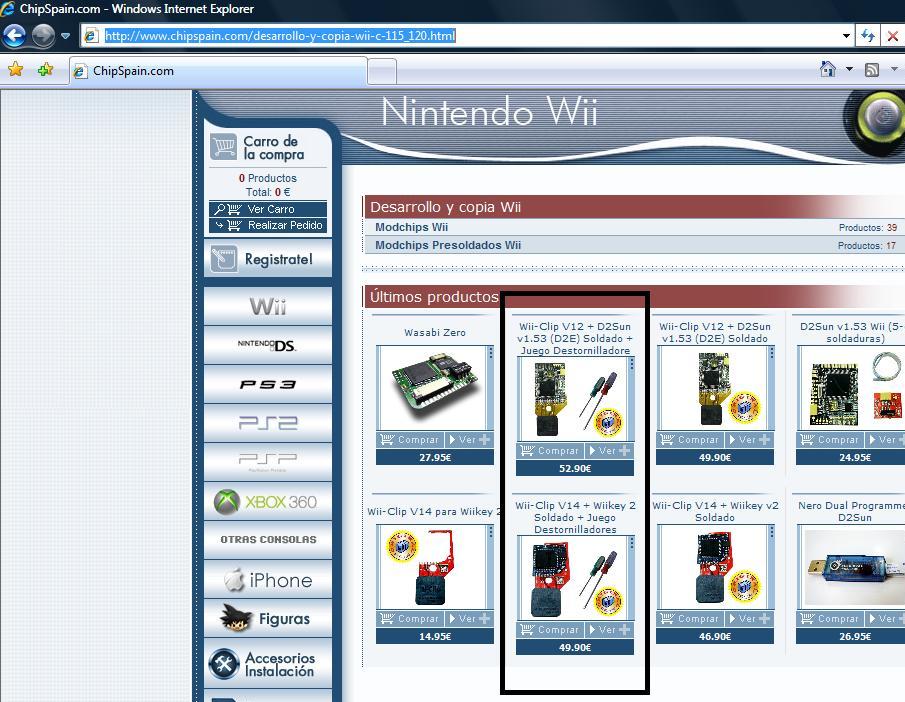The width and height of the screenshot is (905, 702).
Task: Click Comprar for the 24.95€ D2Sun v1.53
Action: click(x=831, y=439)
